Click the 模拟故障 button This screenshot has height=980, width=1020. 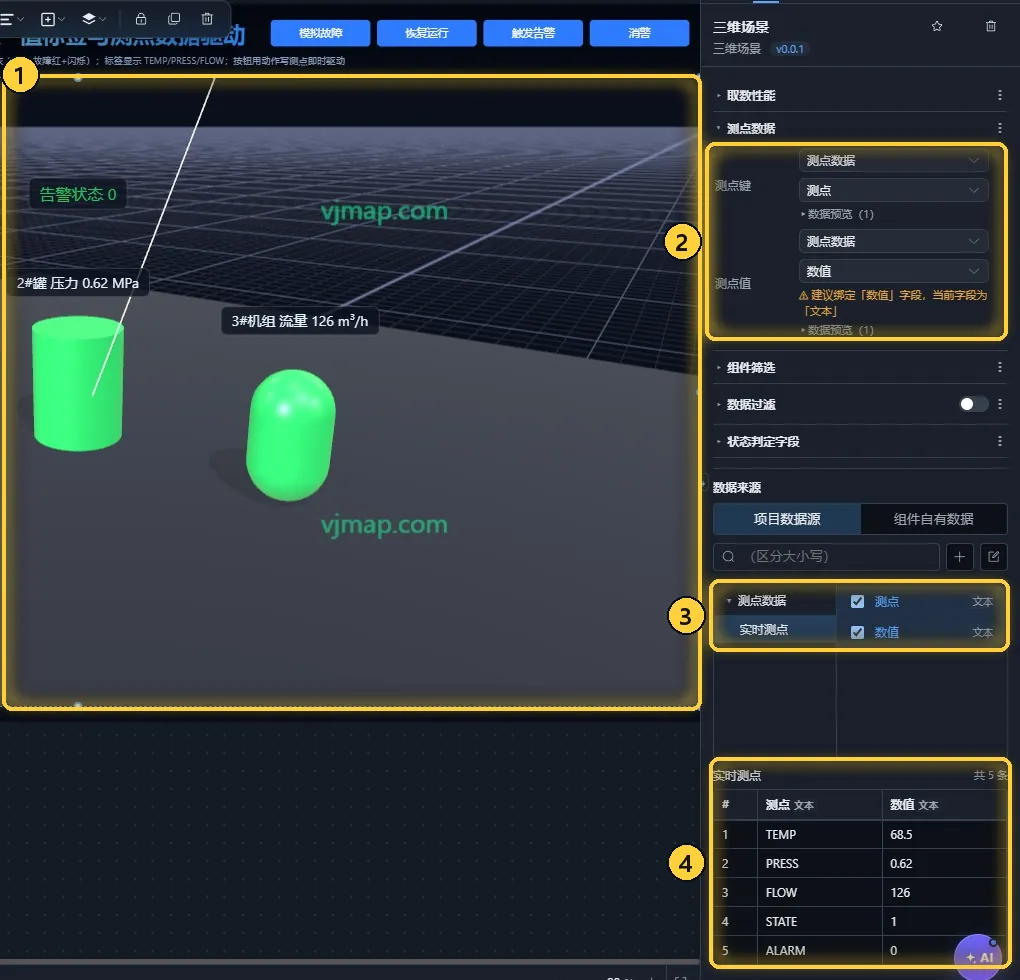tap(321, 33)
